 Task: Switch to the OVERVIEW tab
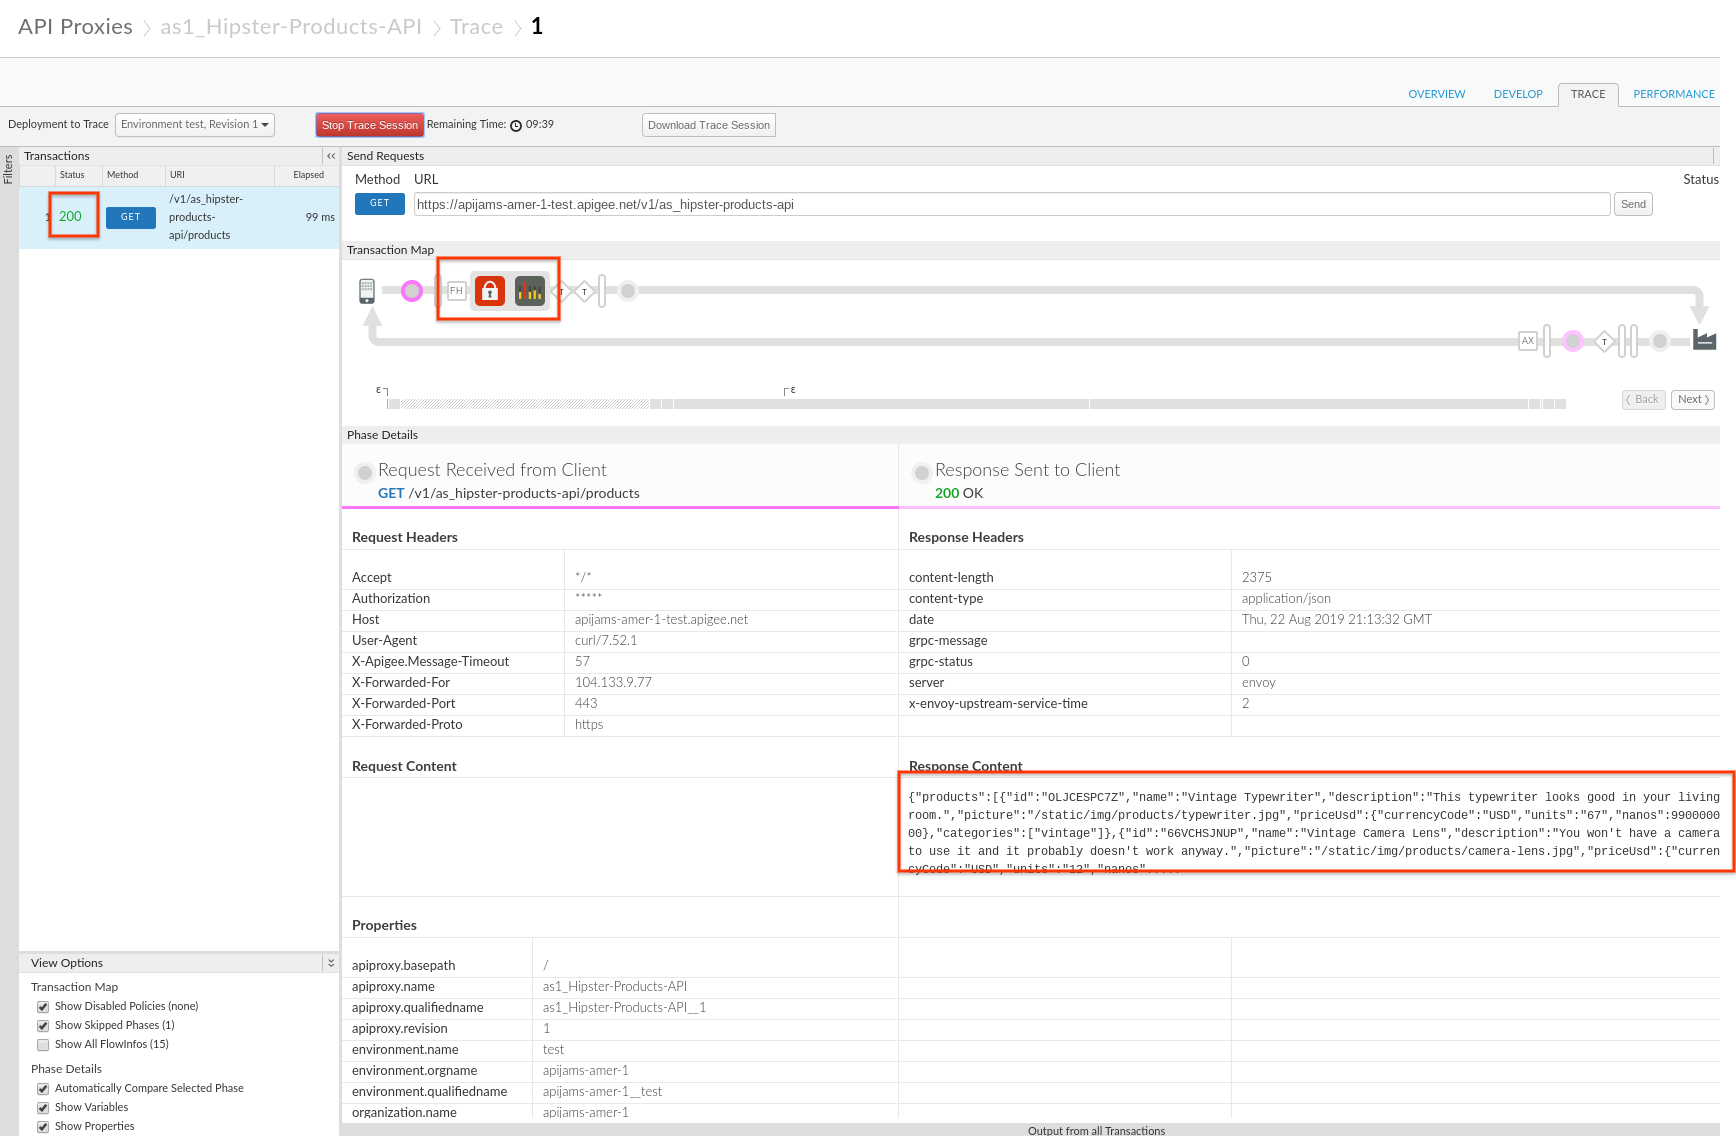tap(1436, 94)
